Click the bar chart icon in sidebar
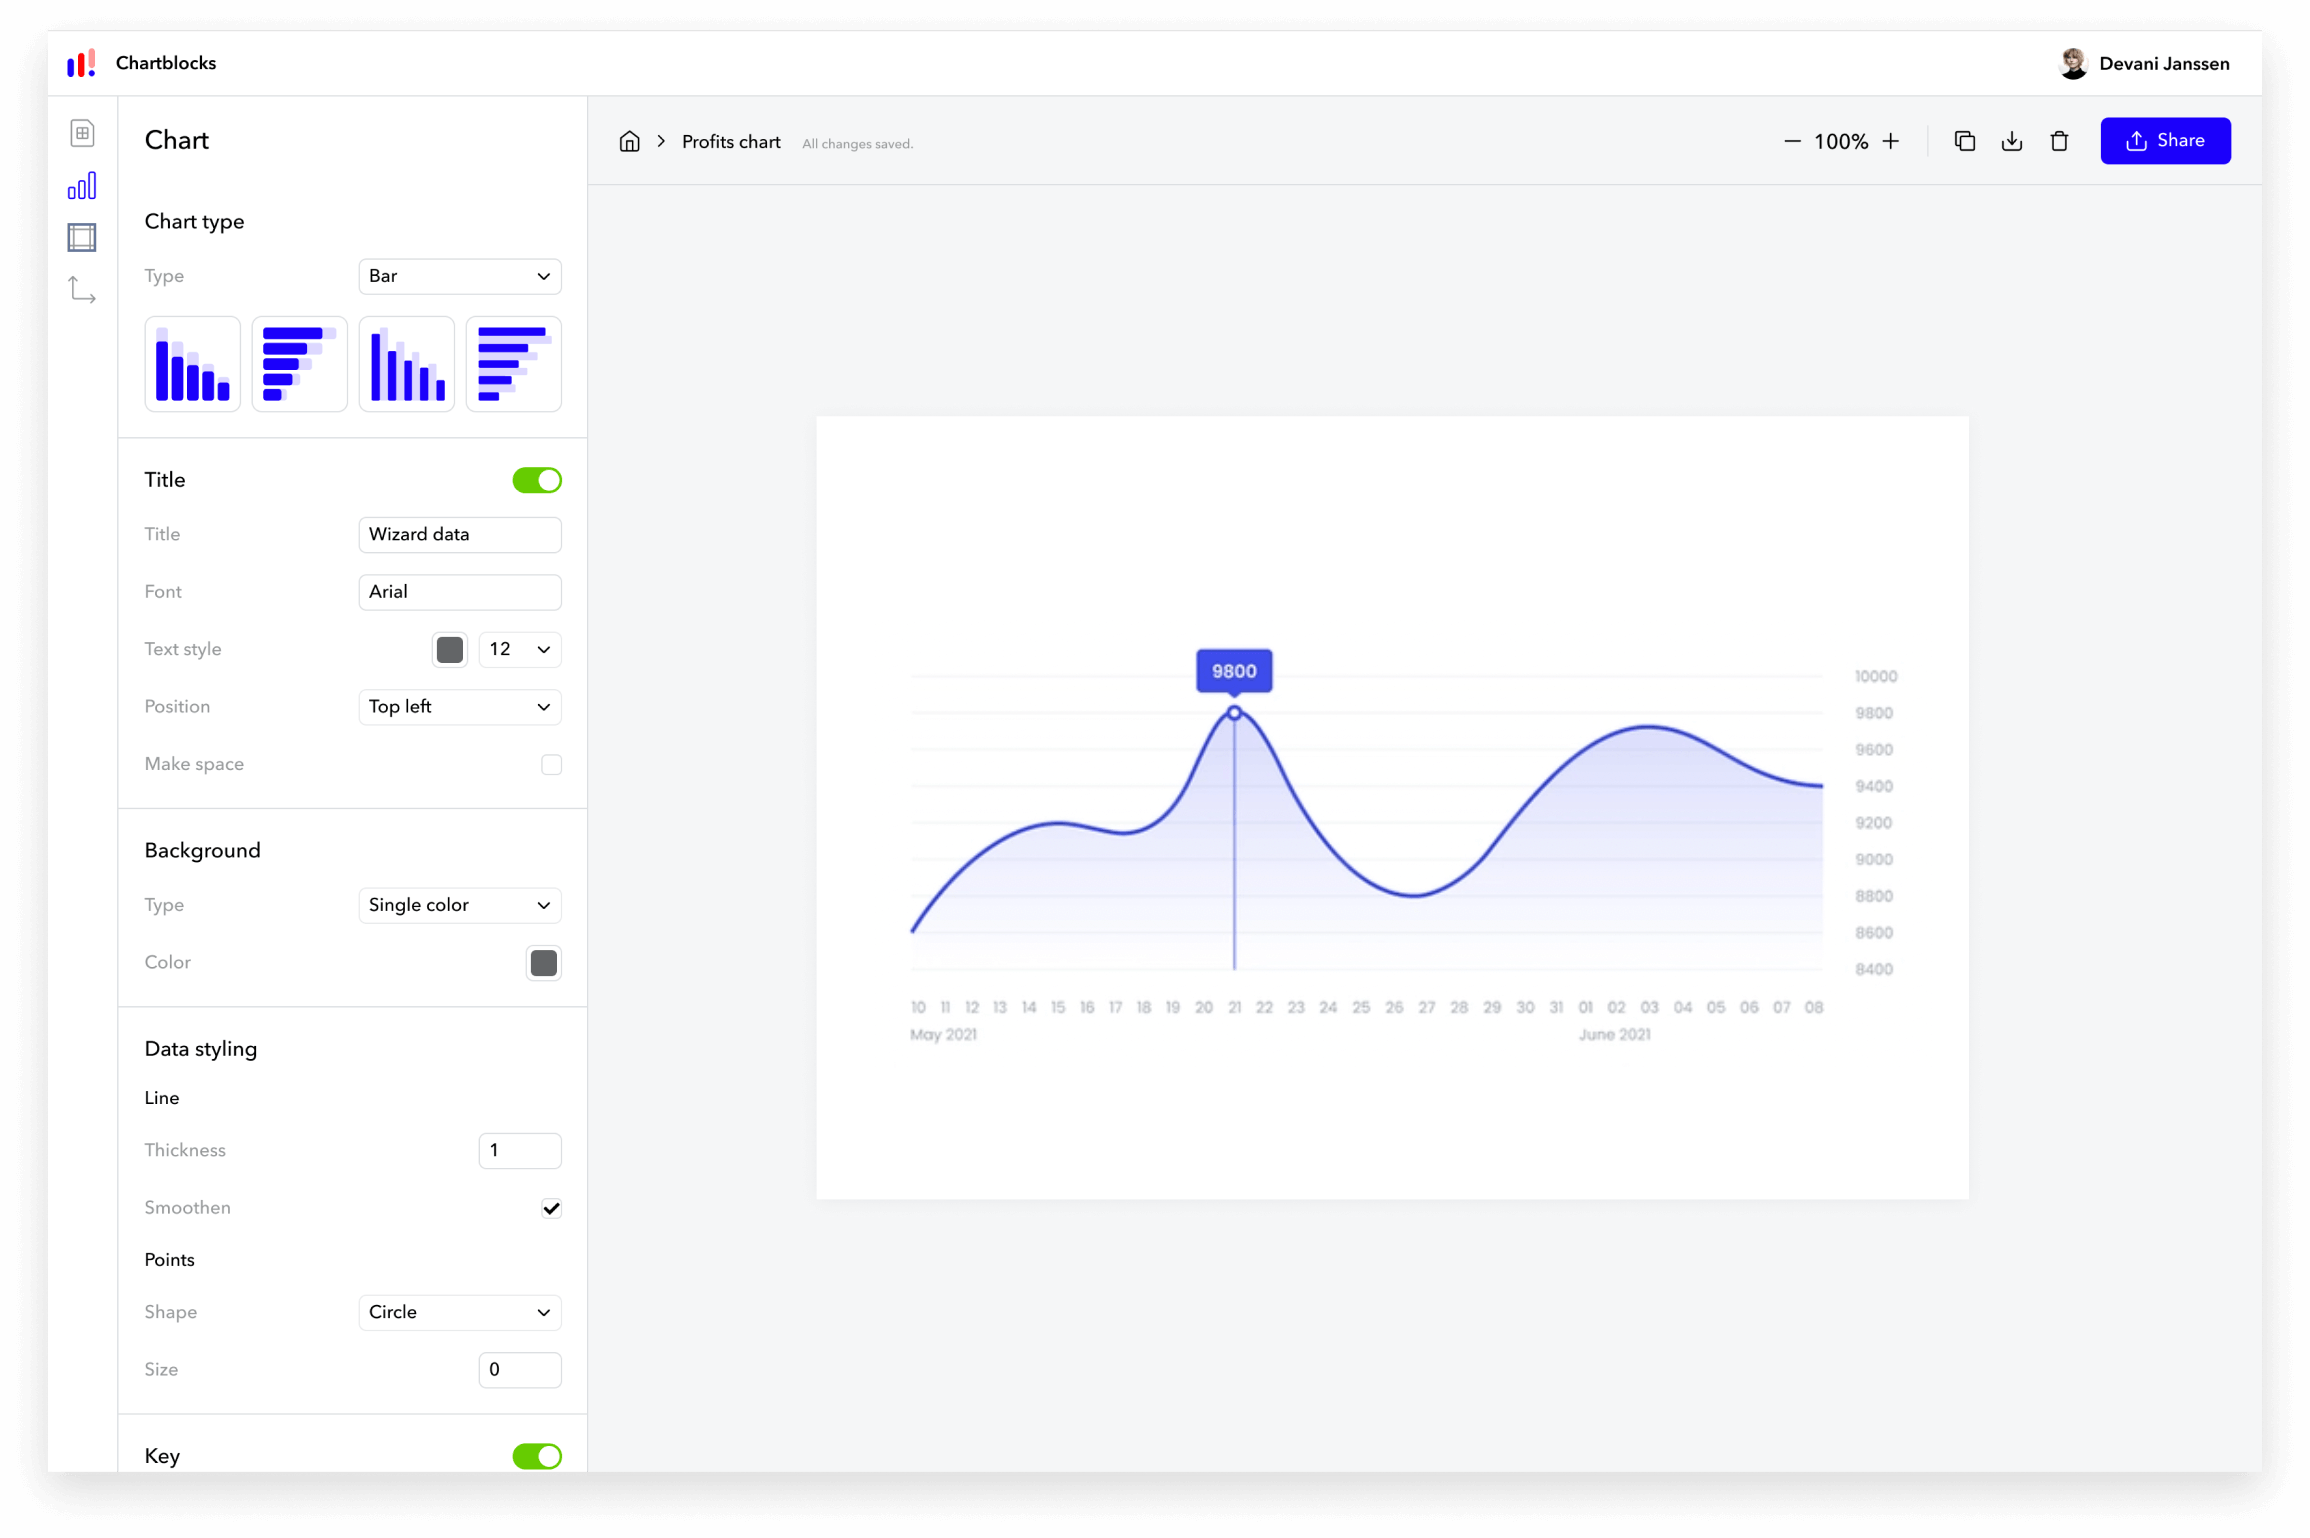 click(82, 185)
